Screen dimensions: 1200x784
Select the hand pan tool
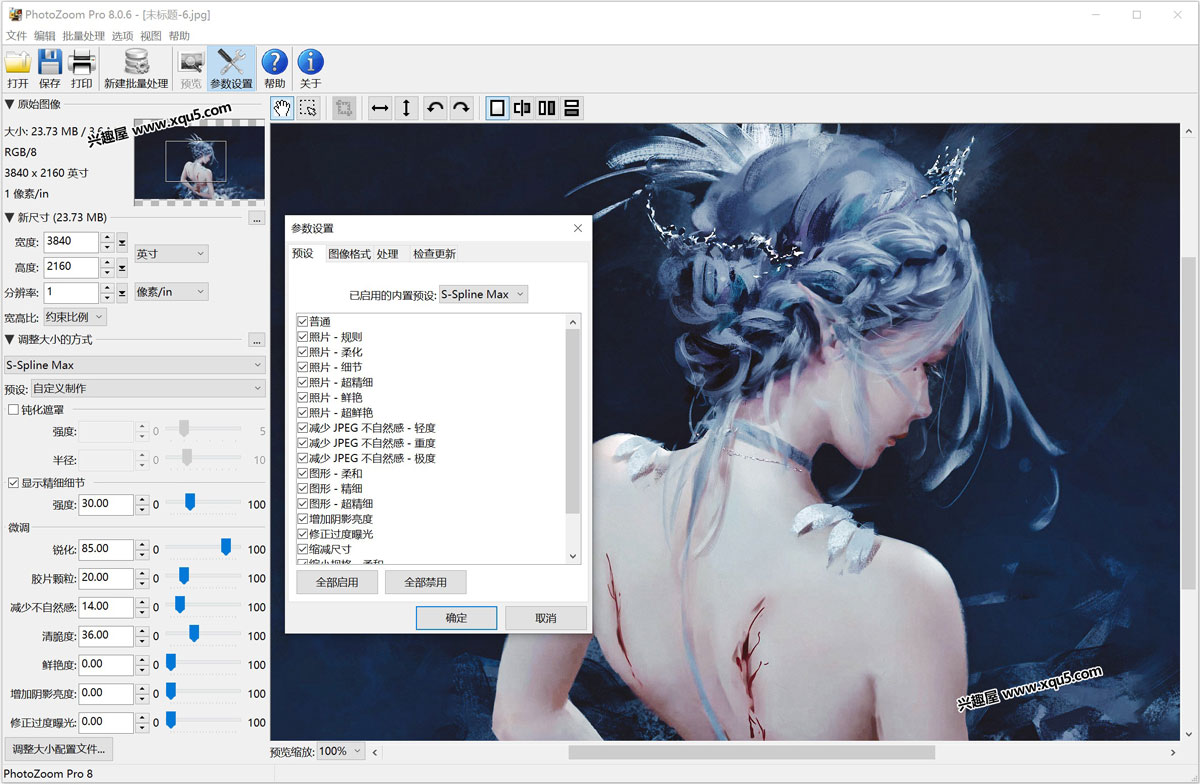[282, 108]
